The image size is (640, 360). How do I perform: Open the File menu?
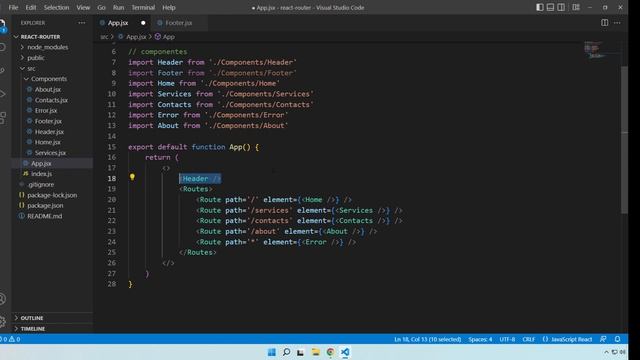(13, 7)
